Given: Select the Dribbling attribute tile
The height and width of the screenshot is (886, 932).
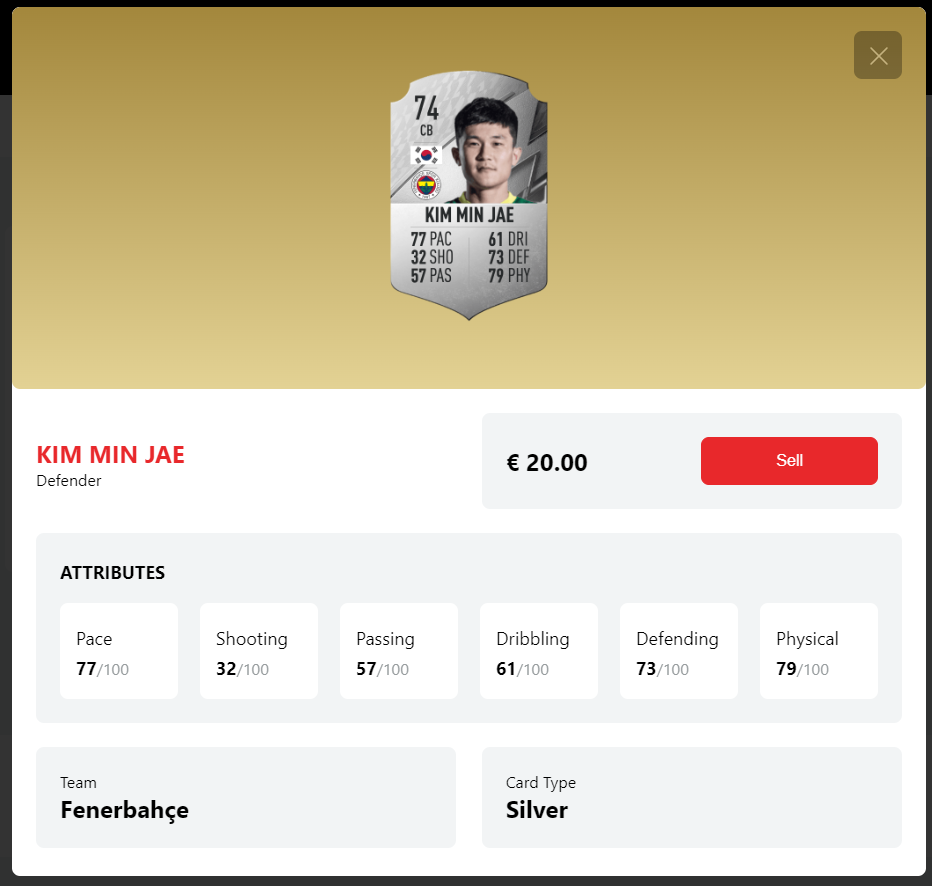Looking at the screenshot, I should pos(539,651).
